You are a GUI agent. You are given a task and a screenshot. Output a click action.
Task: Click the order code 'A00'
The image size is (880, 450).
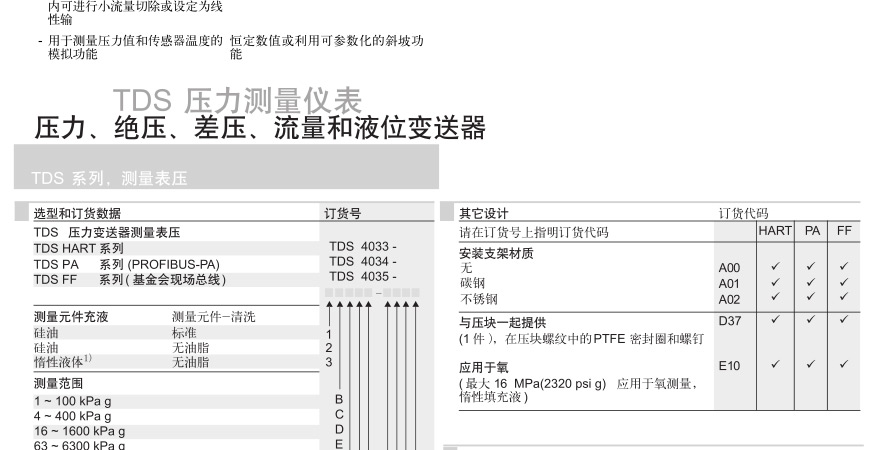click(730, 268)
